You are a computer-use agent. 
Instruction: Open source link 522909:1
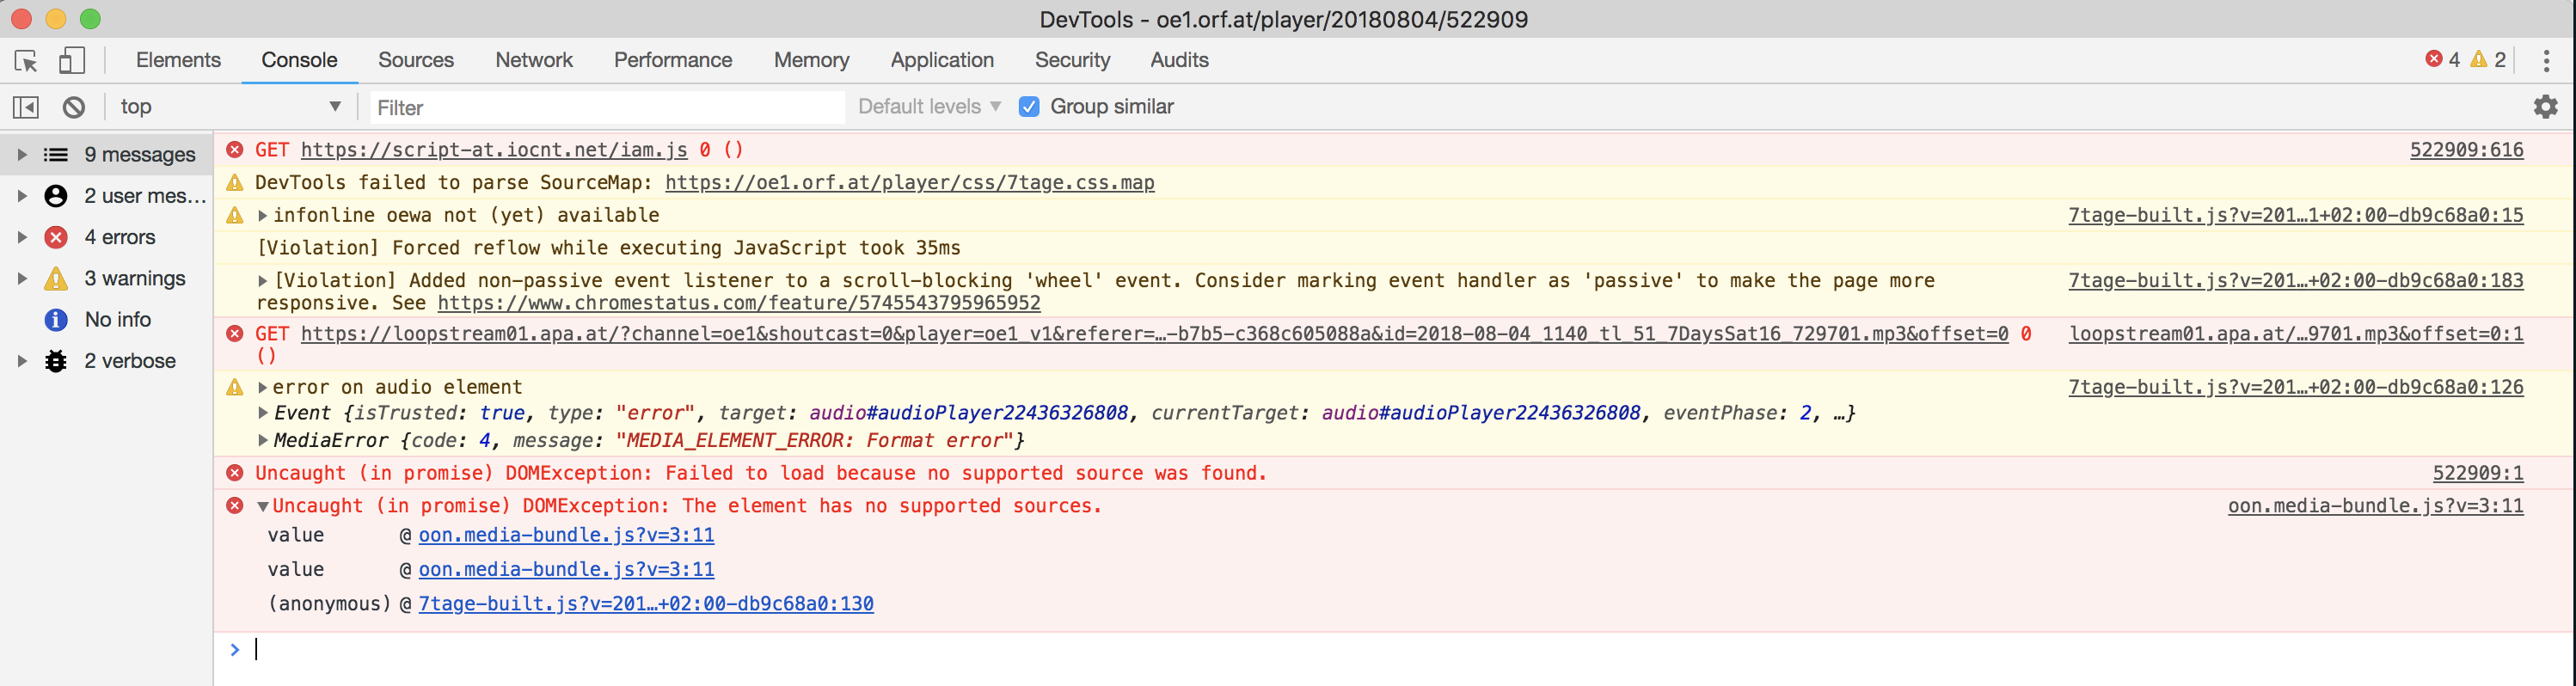pos(2478,473)
